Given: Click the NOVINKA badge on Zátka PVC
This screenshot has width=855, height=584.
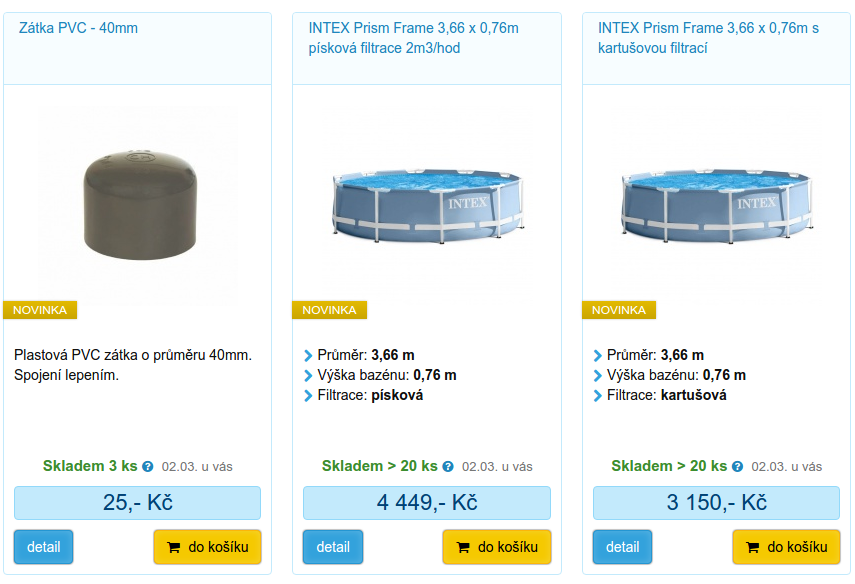Looking at the screenshot, I should tap(40, 310).
